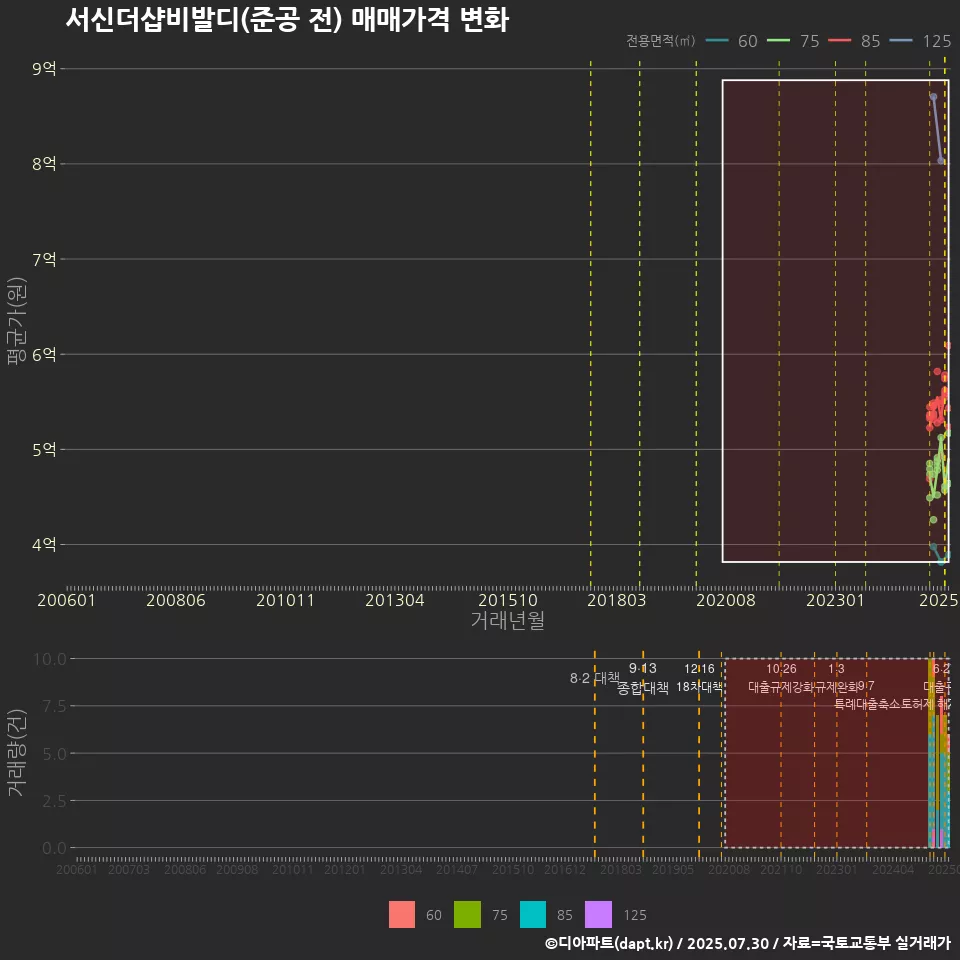Click 201612 on the volume chart axis
This screenshot has width=960, height=960.
[x=564, y=869]
